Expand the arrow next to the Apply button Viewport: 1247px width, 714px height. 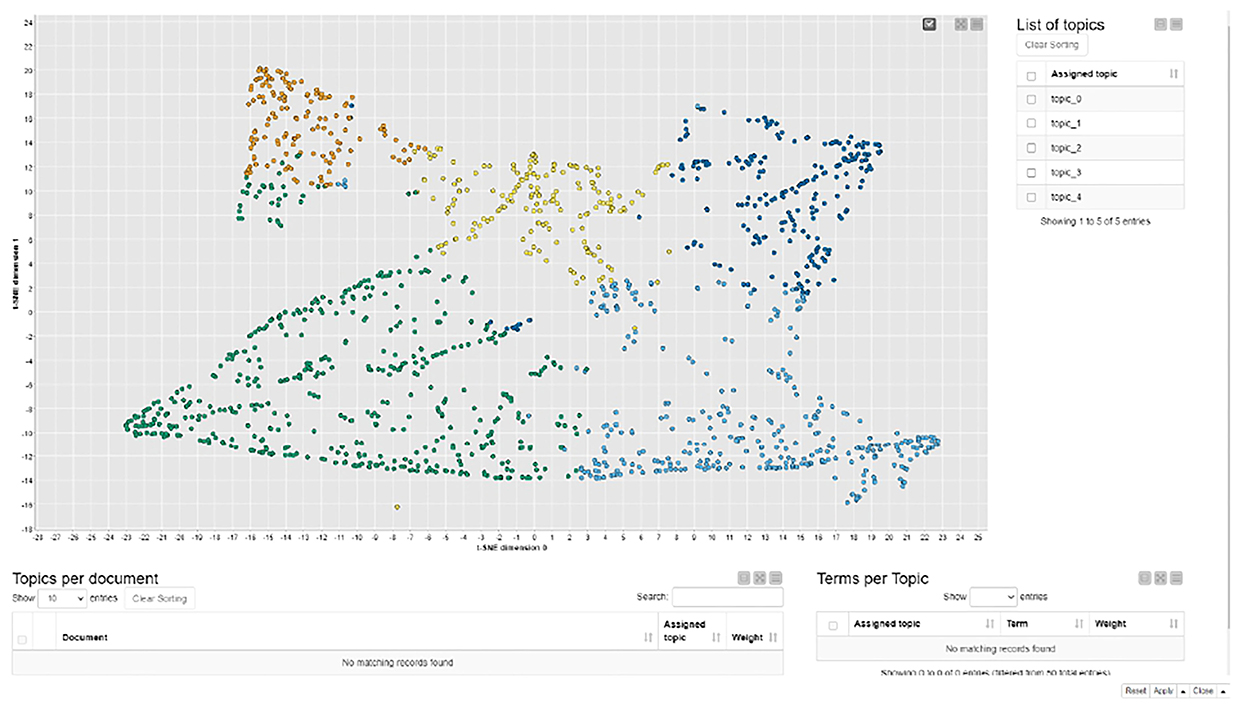(1183, 691)
